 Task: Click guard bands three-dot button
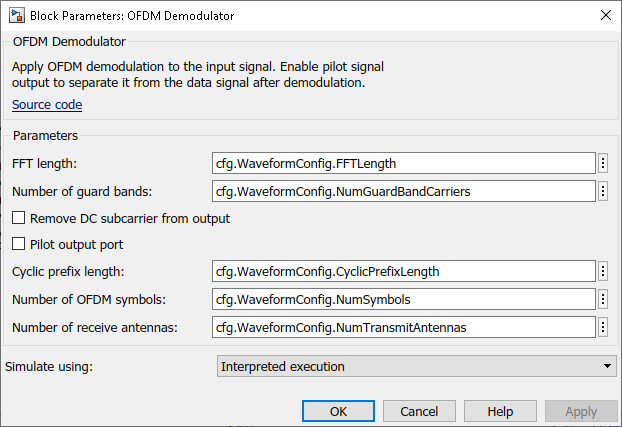tap(603, 190)
